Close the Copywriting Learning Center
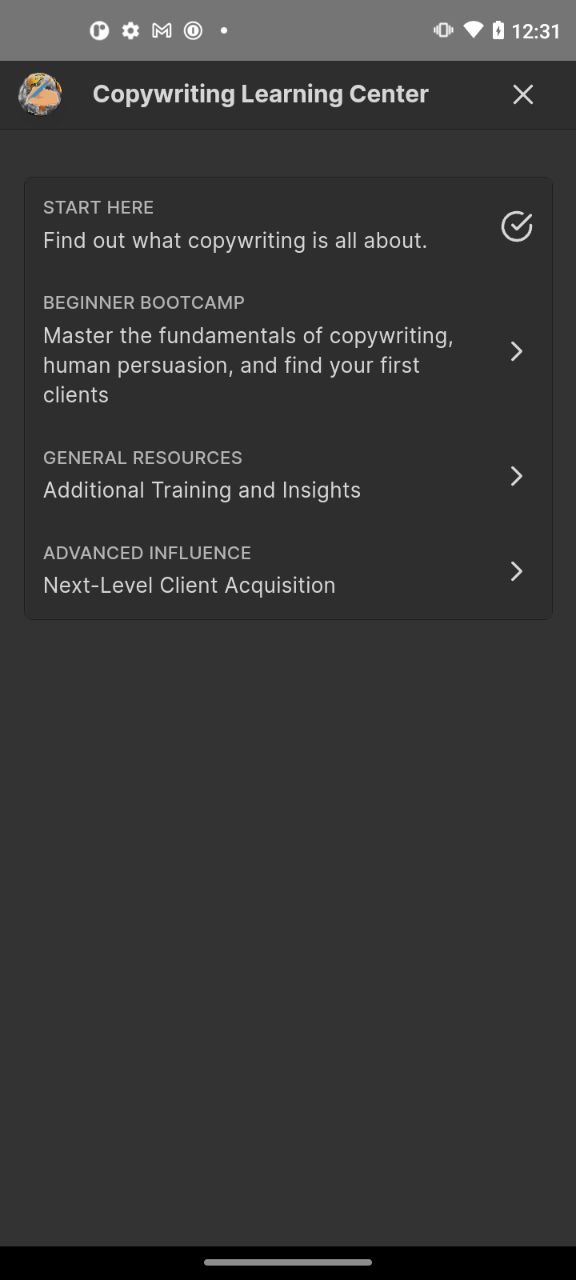The image size is (576, 1280). 523,94
